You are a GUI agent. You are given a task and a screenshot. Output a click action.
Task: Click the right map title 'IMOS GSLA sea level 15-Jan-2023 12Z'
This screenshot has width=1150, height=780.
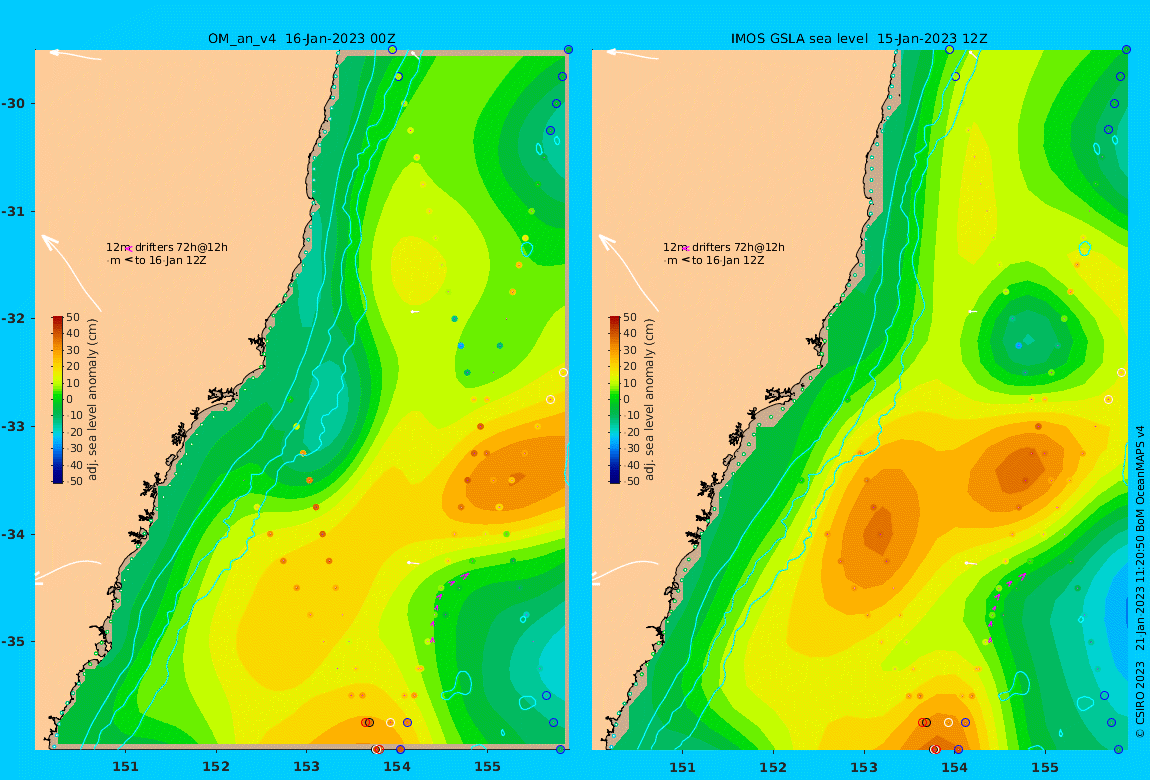(859, 39)
